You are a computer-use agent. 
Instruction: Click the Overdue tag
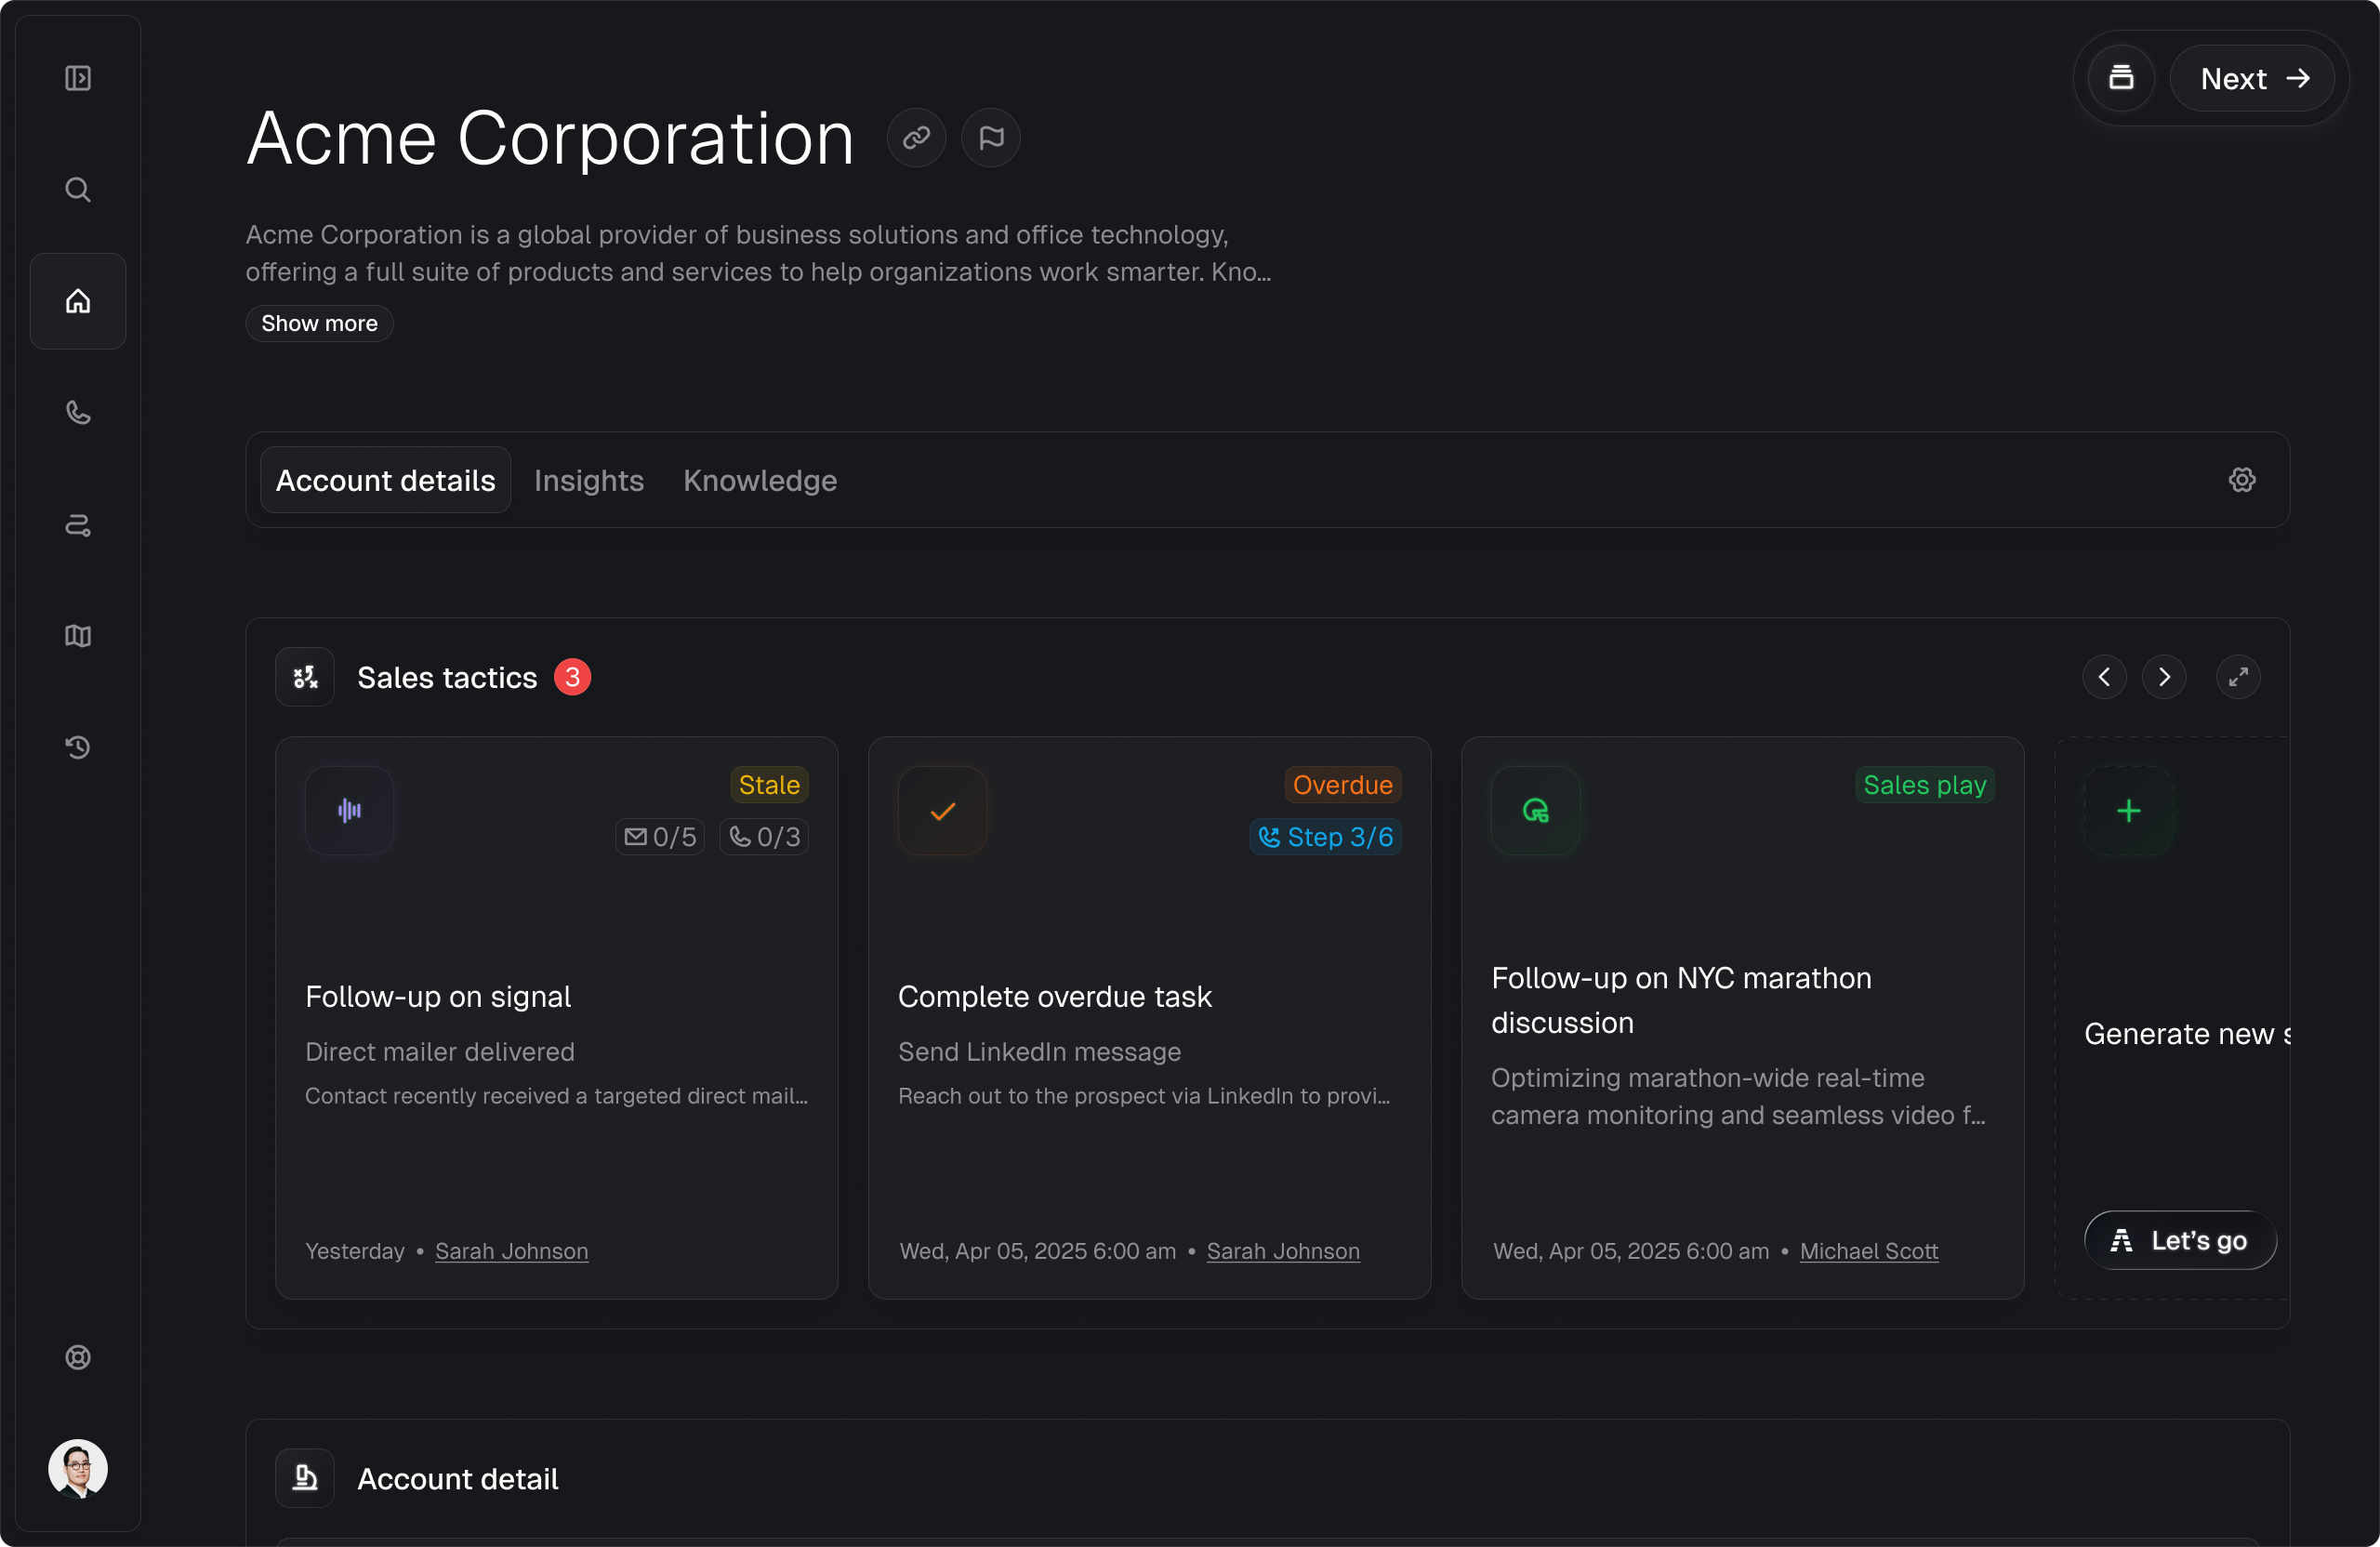click(x=1342, y=785)
